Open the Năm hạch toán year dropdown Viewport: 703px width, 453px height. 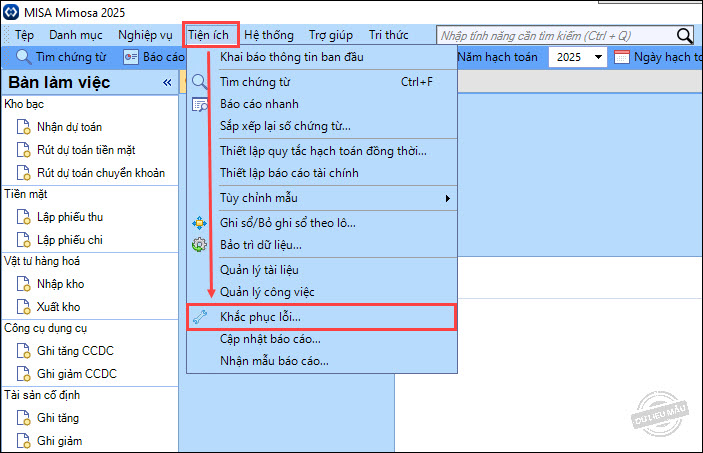pos(598,57)
